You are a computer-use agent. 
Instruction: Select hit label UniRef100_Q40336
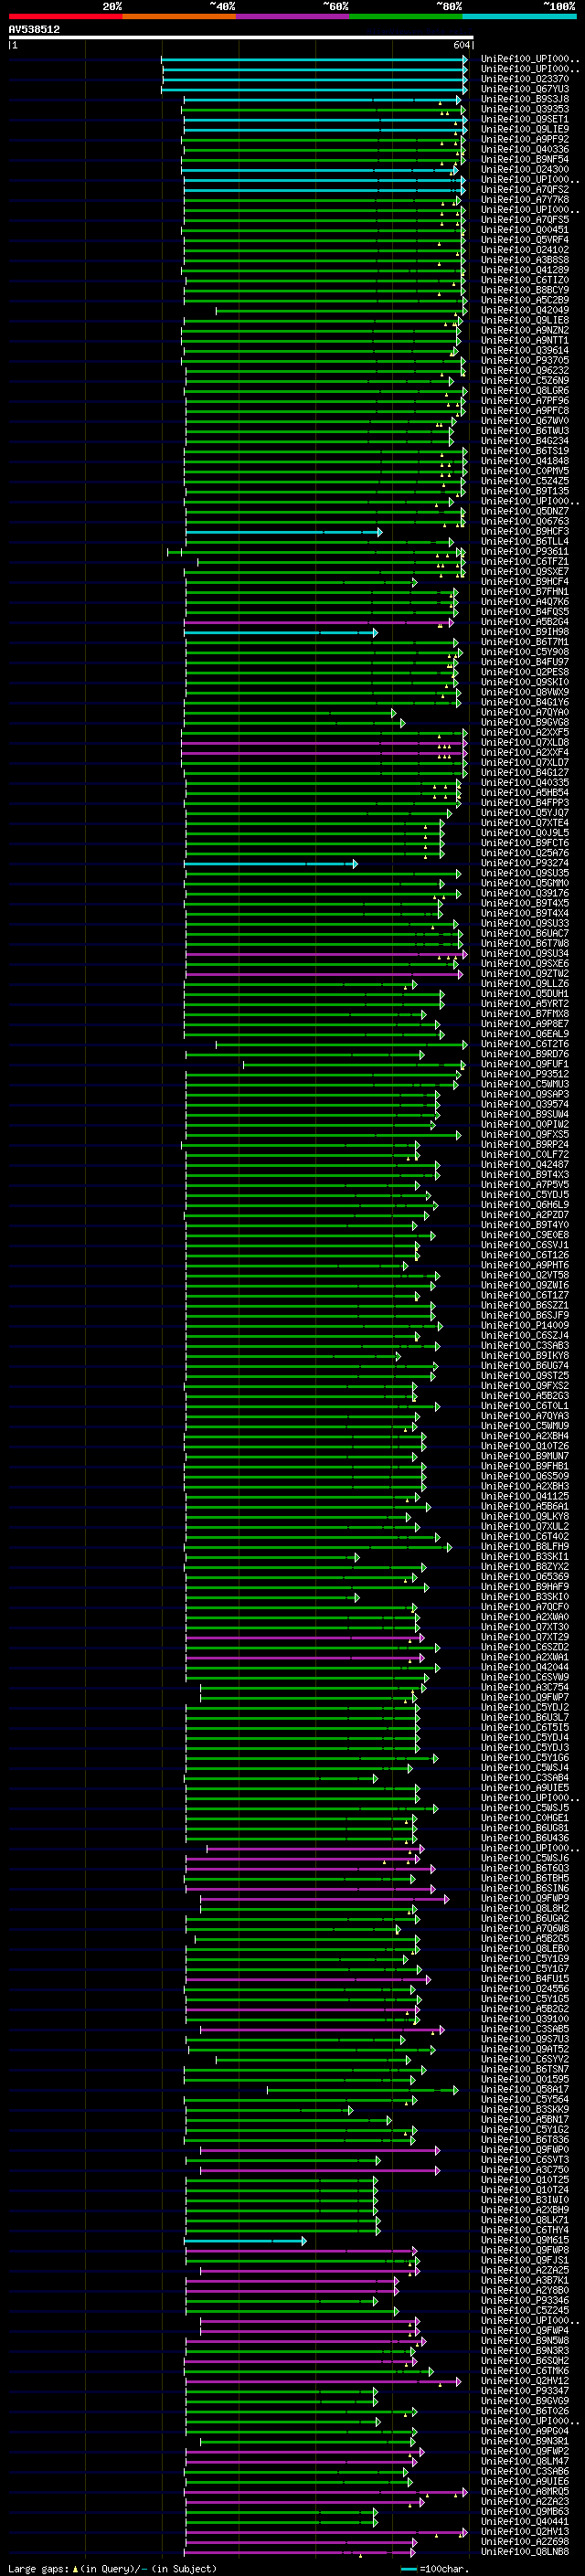coord(524,150)
